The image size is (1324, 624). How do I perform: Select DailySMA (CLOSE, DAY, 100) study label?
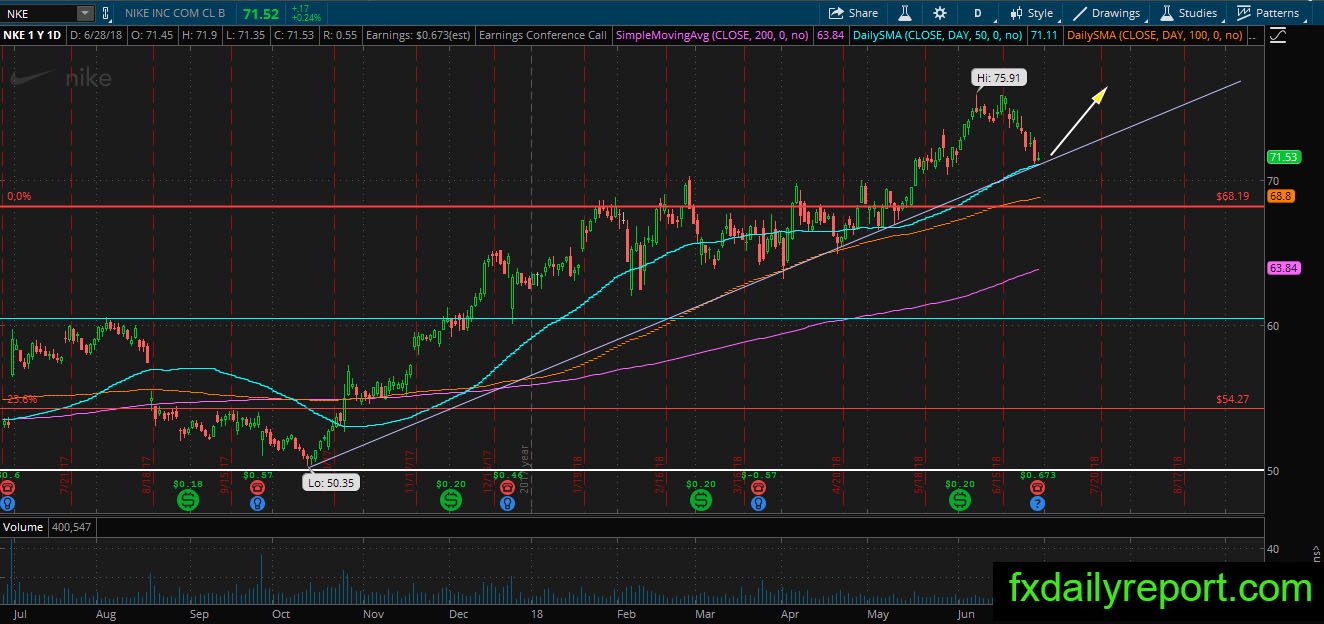coord(1155,35)
